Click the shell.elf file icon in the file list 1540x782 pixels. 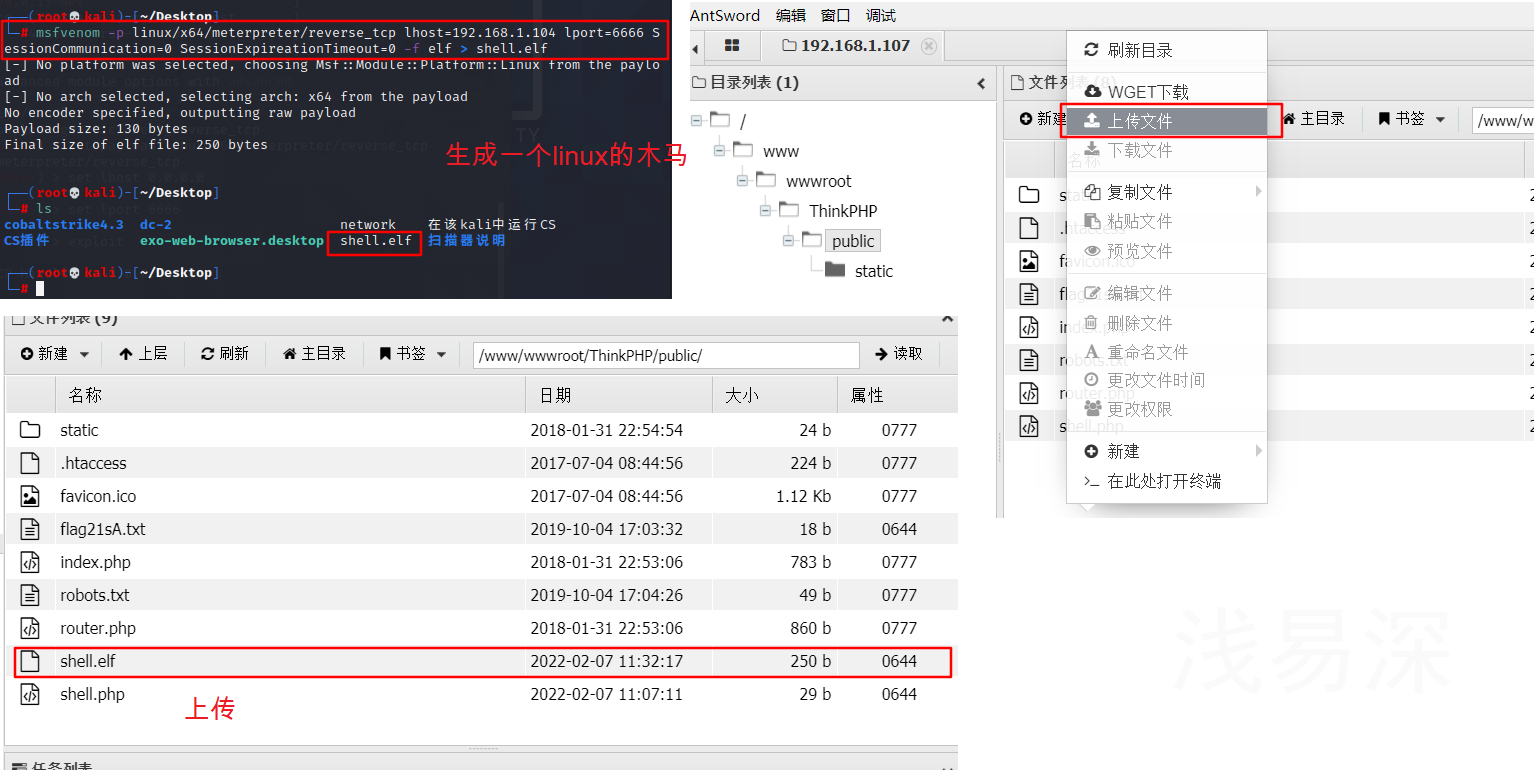[30, 661]
